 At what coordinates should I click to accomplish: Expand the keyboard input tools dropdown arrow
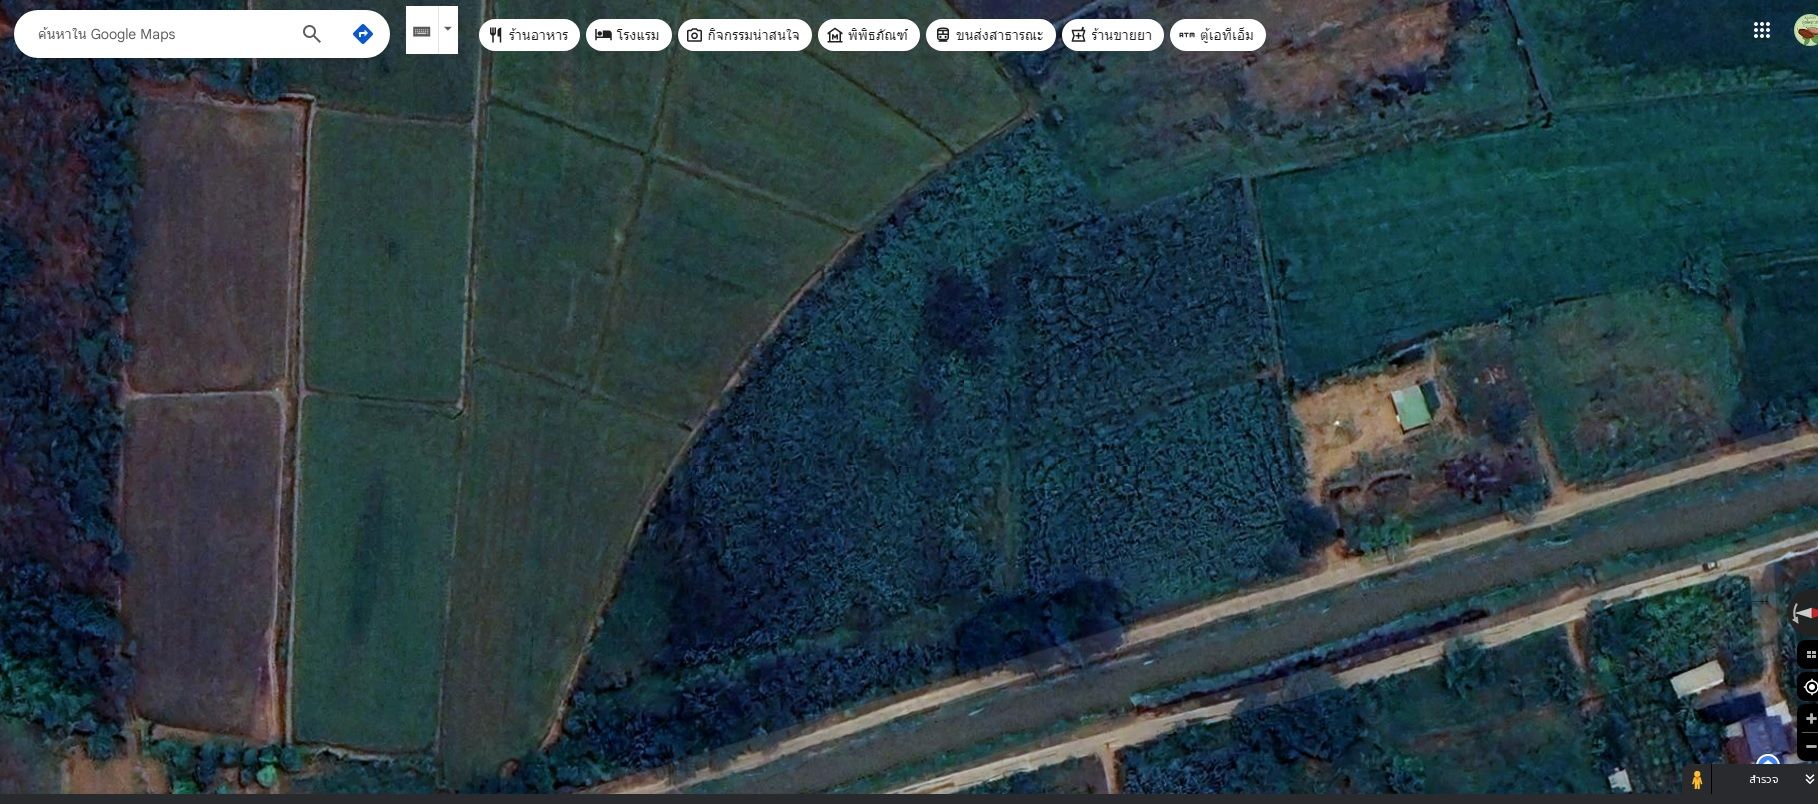tap(448, 29)
